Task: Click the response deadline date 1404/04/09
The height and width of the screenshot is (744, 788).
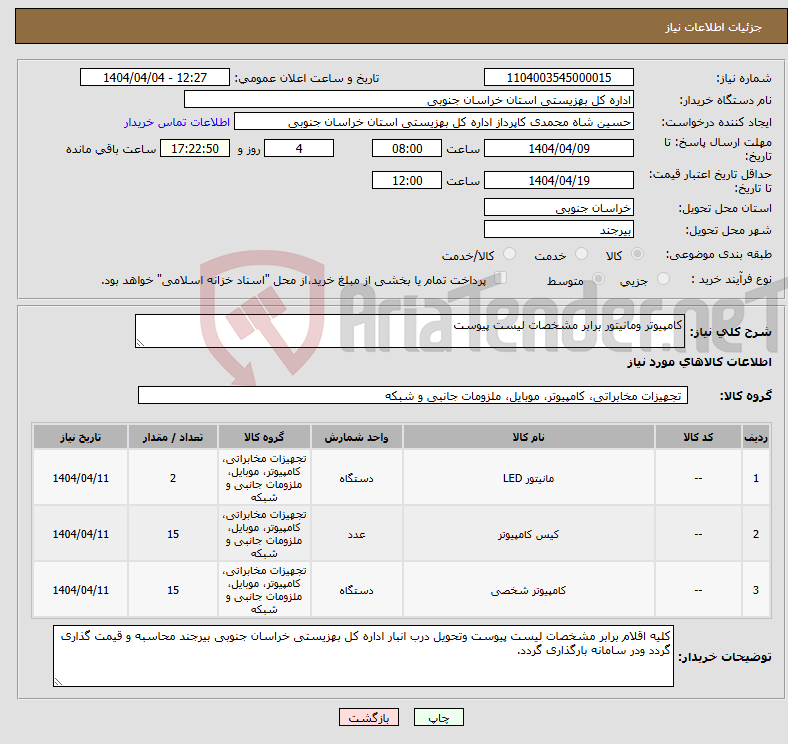Action: click(x=559, y=148)
